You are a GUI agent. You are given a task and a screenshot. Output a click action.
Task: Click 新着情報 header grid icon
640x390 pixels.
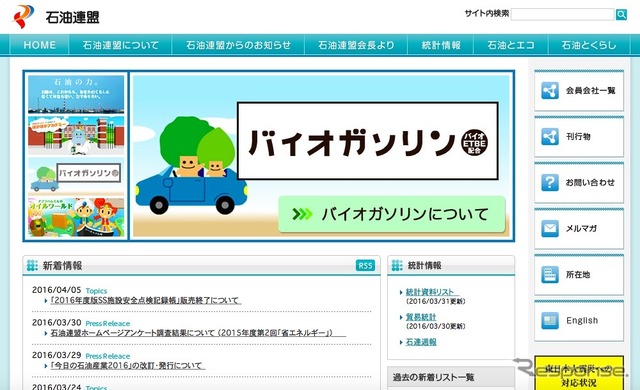[32, 266]
